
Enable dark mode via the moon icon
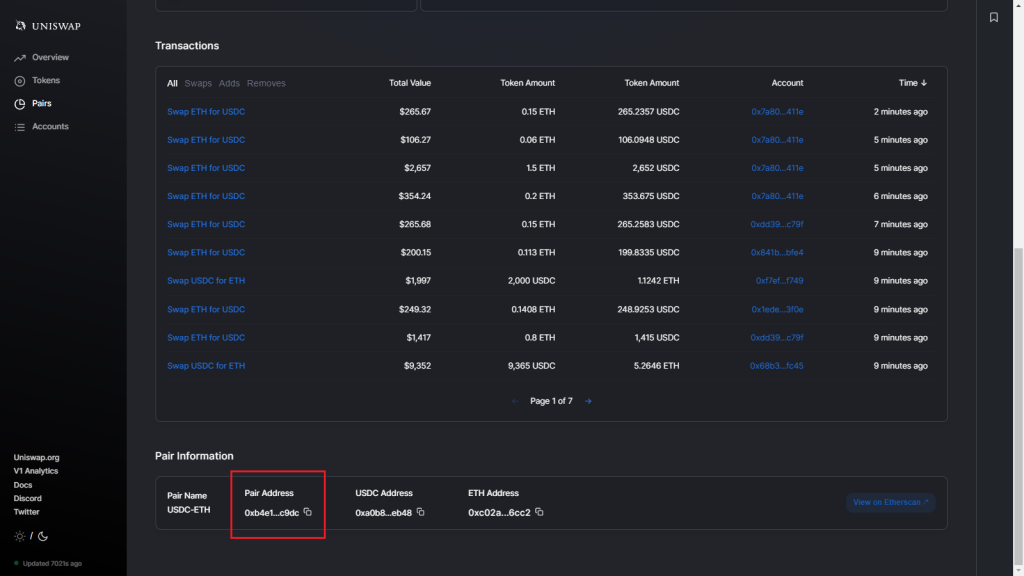point(44,536)
